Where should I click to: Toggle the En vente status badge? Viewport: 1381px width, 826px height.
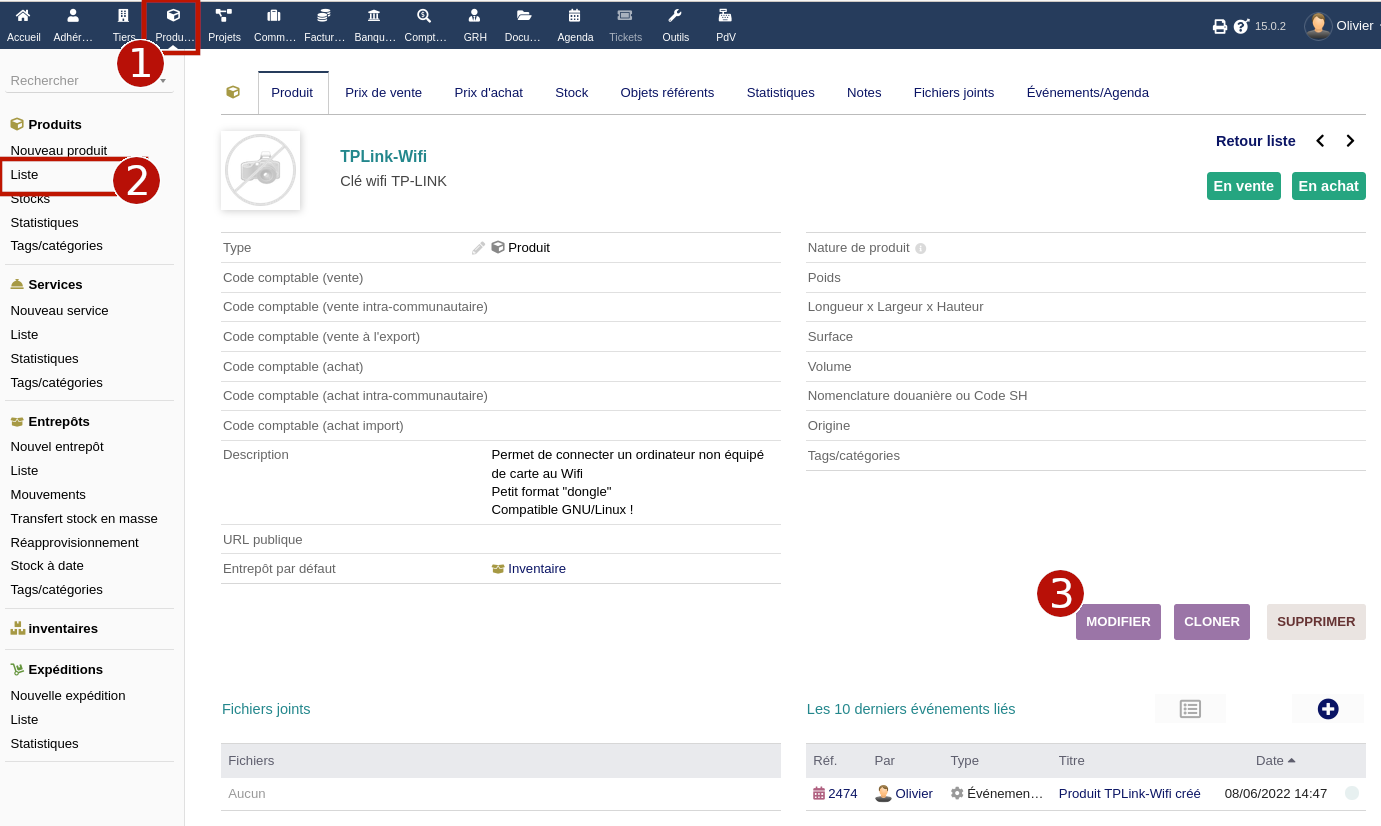click(x=1244, y=186)
